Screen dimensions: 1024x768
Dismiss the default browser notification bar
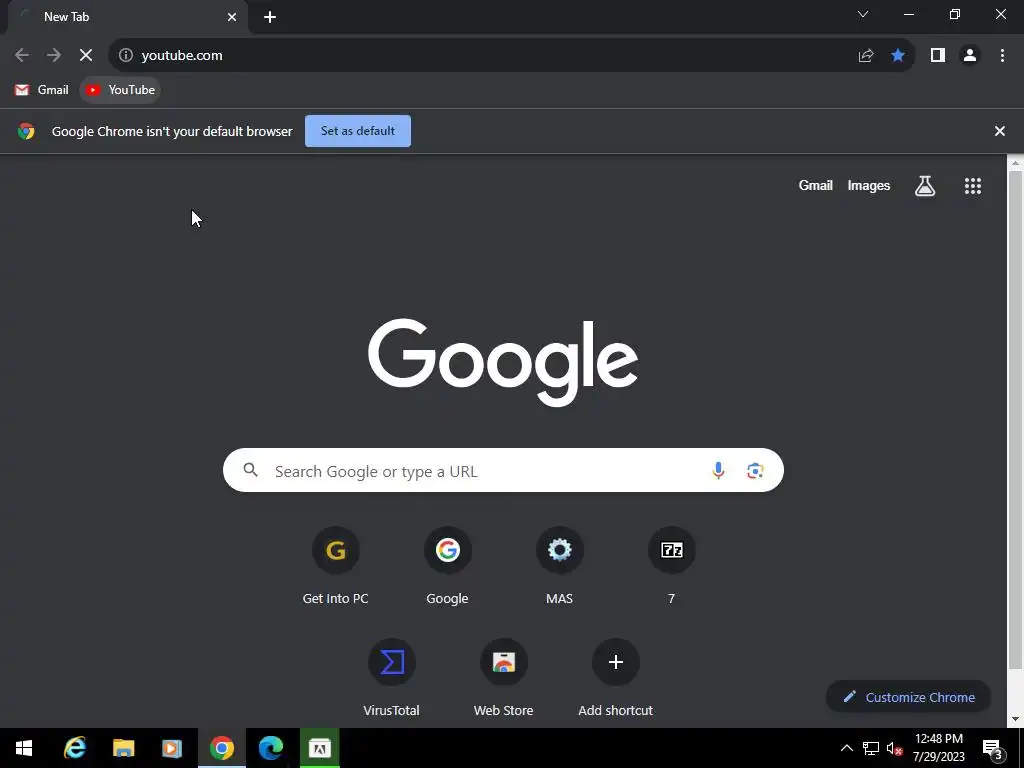click(x=999, y=131)
